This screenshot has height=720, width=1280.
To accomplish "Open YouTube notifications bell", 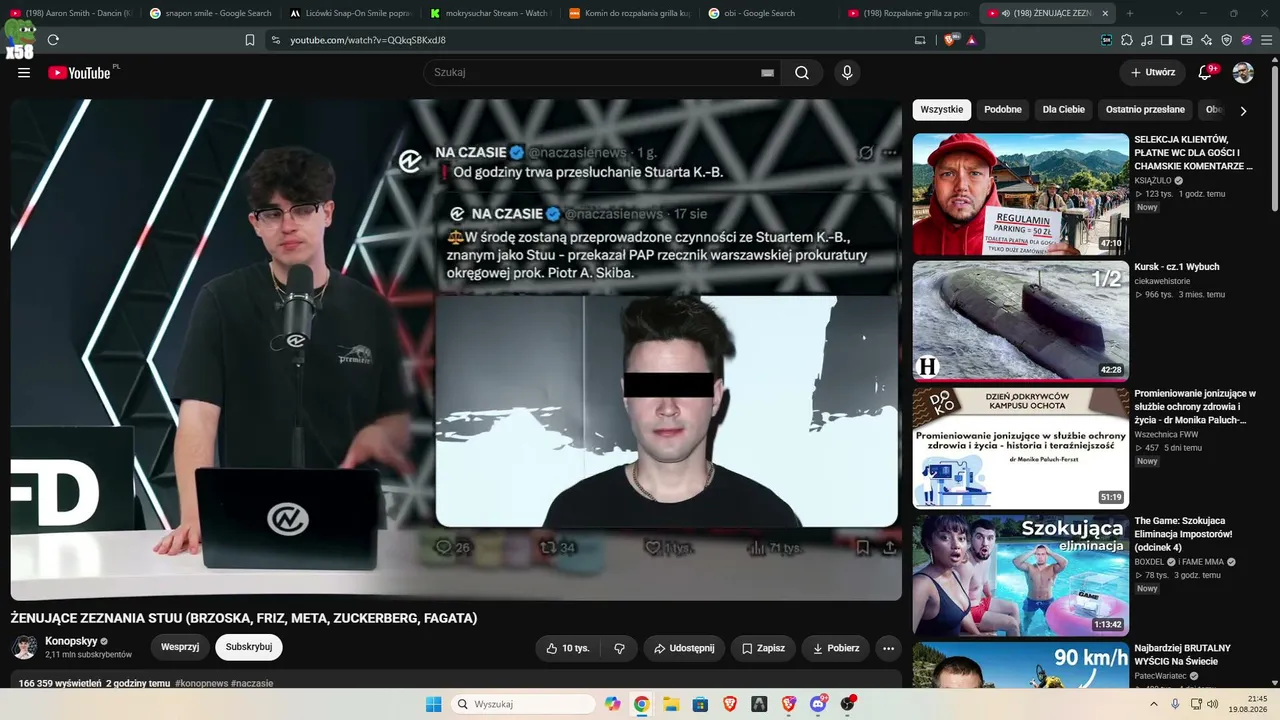I will (1206, 73).
